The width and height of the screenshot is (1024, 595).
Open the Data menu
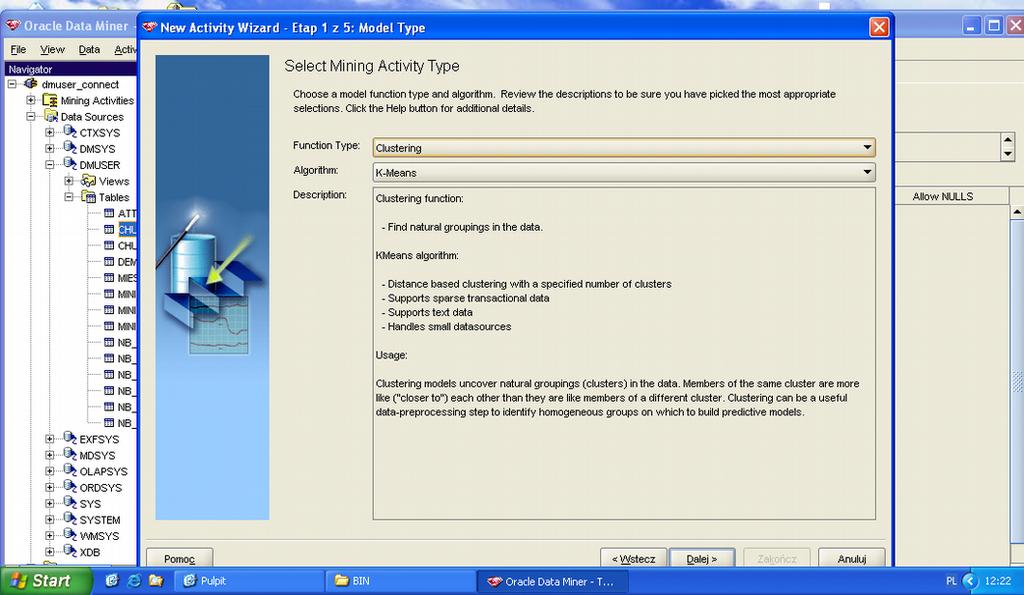pos(89,50)
